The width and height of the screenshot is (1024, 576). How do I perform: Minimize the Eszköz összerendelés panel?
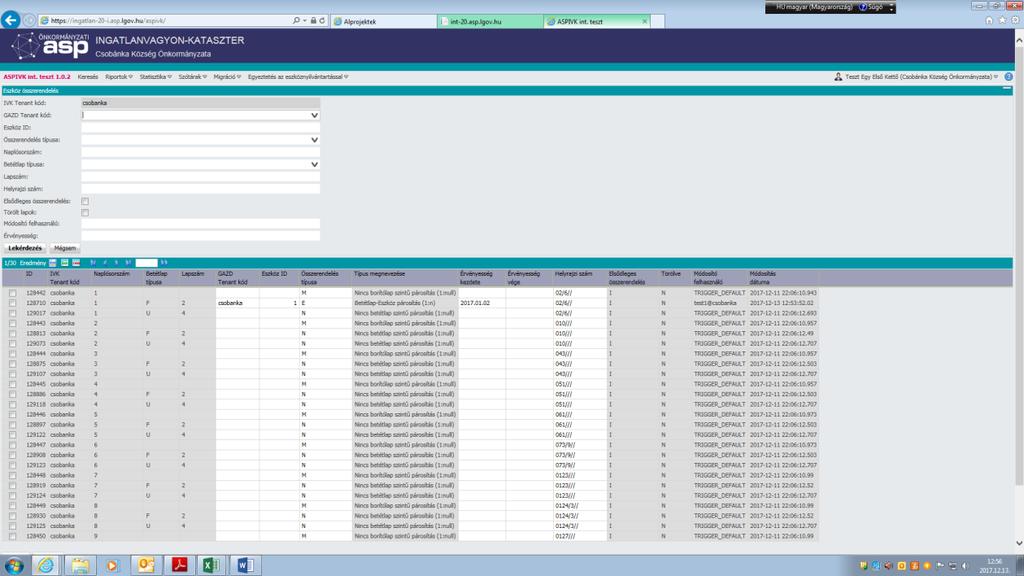click(x=1006, y=90)
